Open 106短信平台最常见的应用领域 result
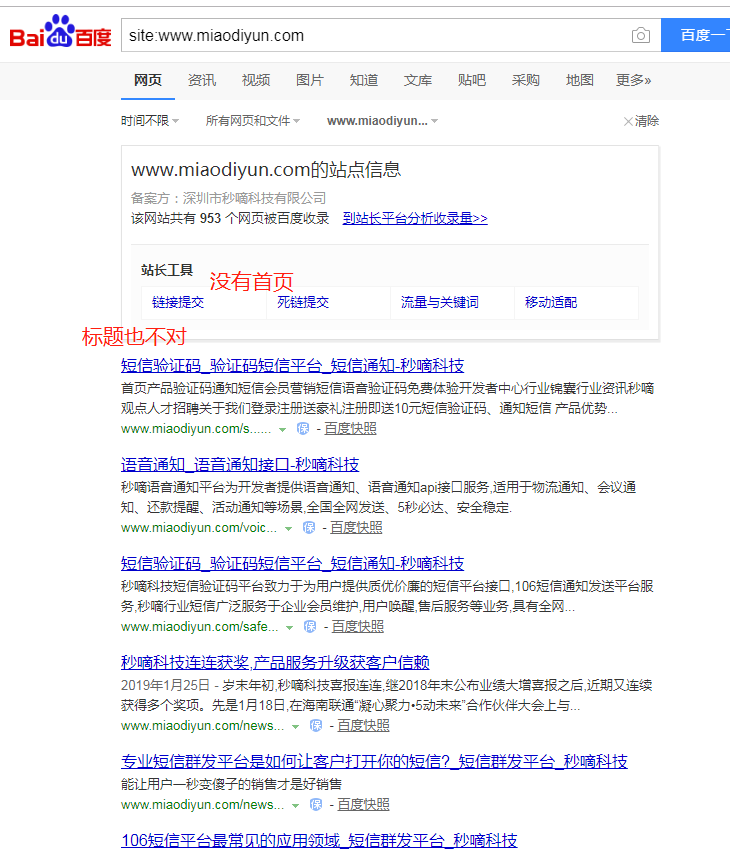The width and height of the screenshot is (730, 851). 319,840
